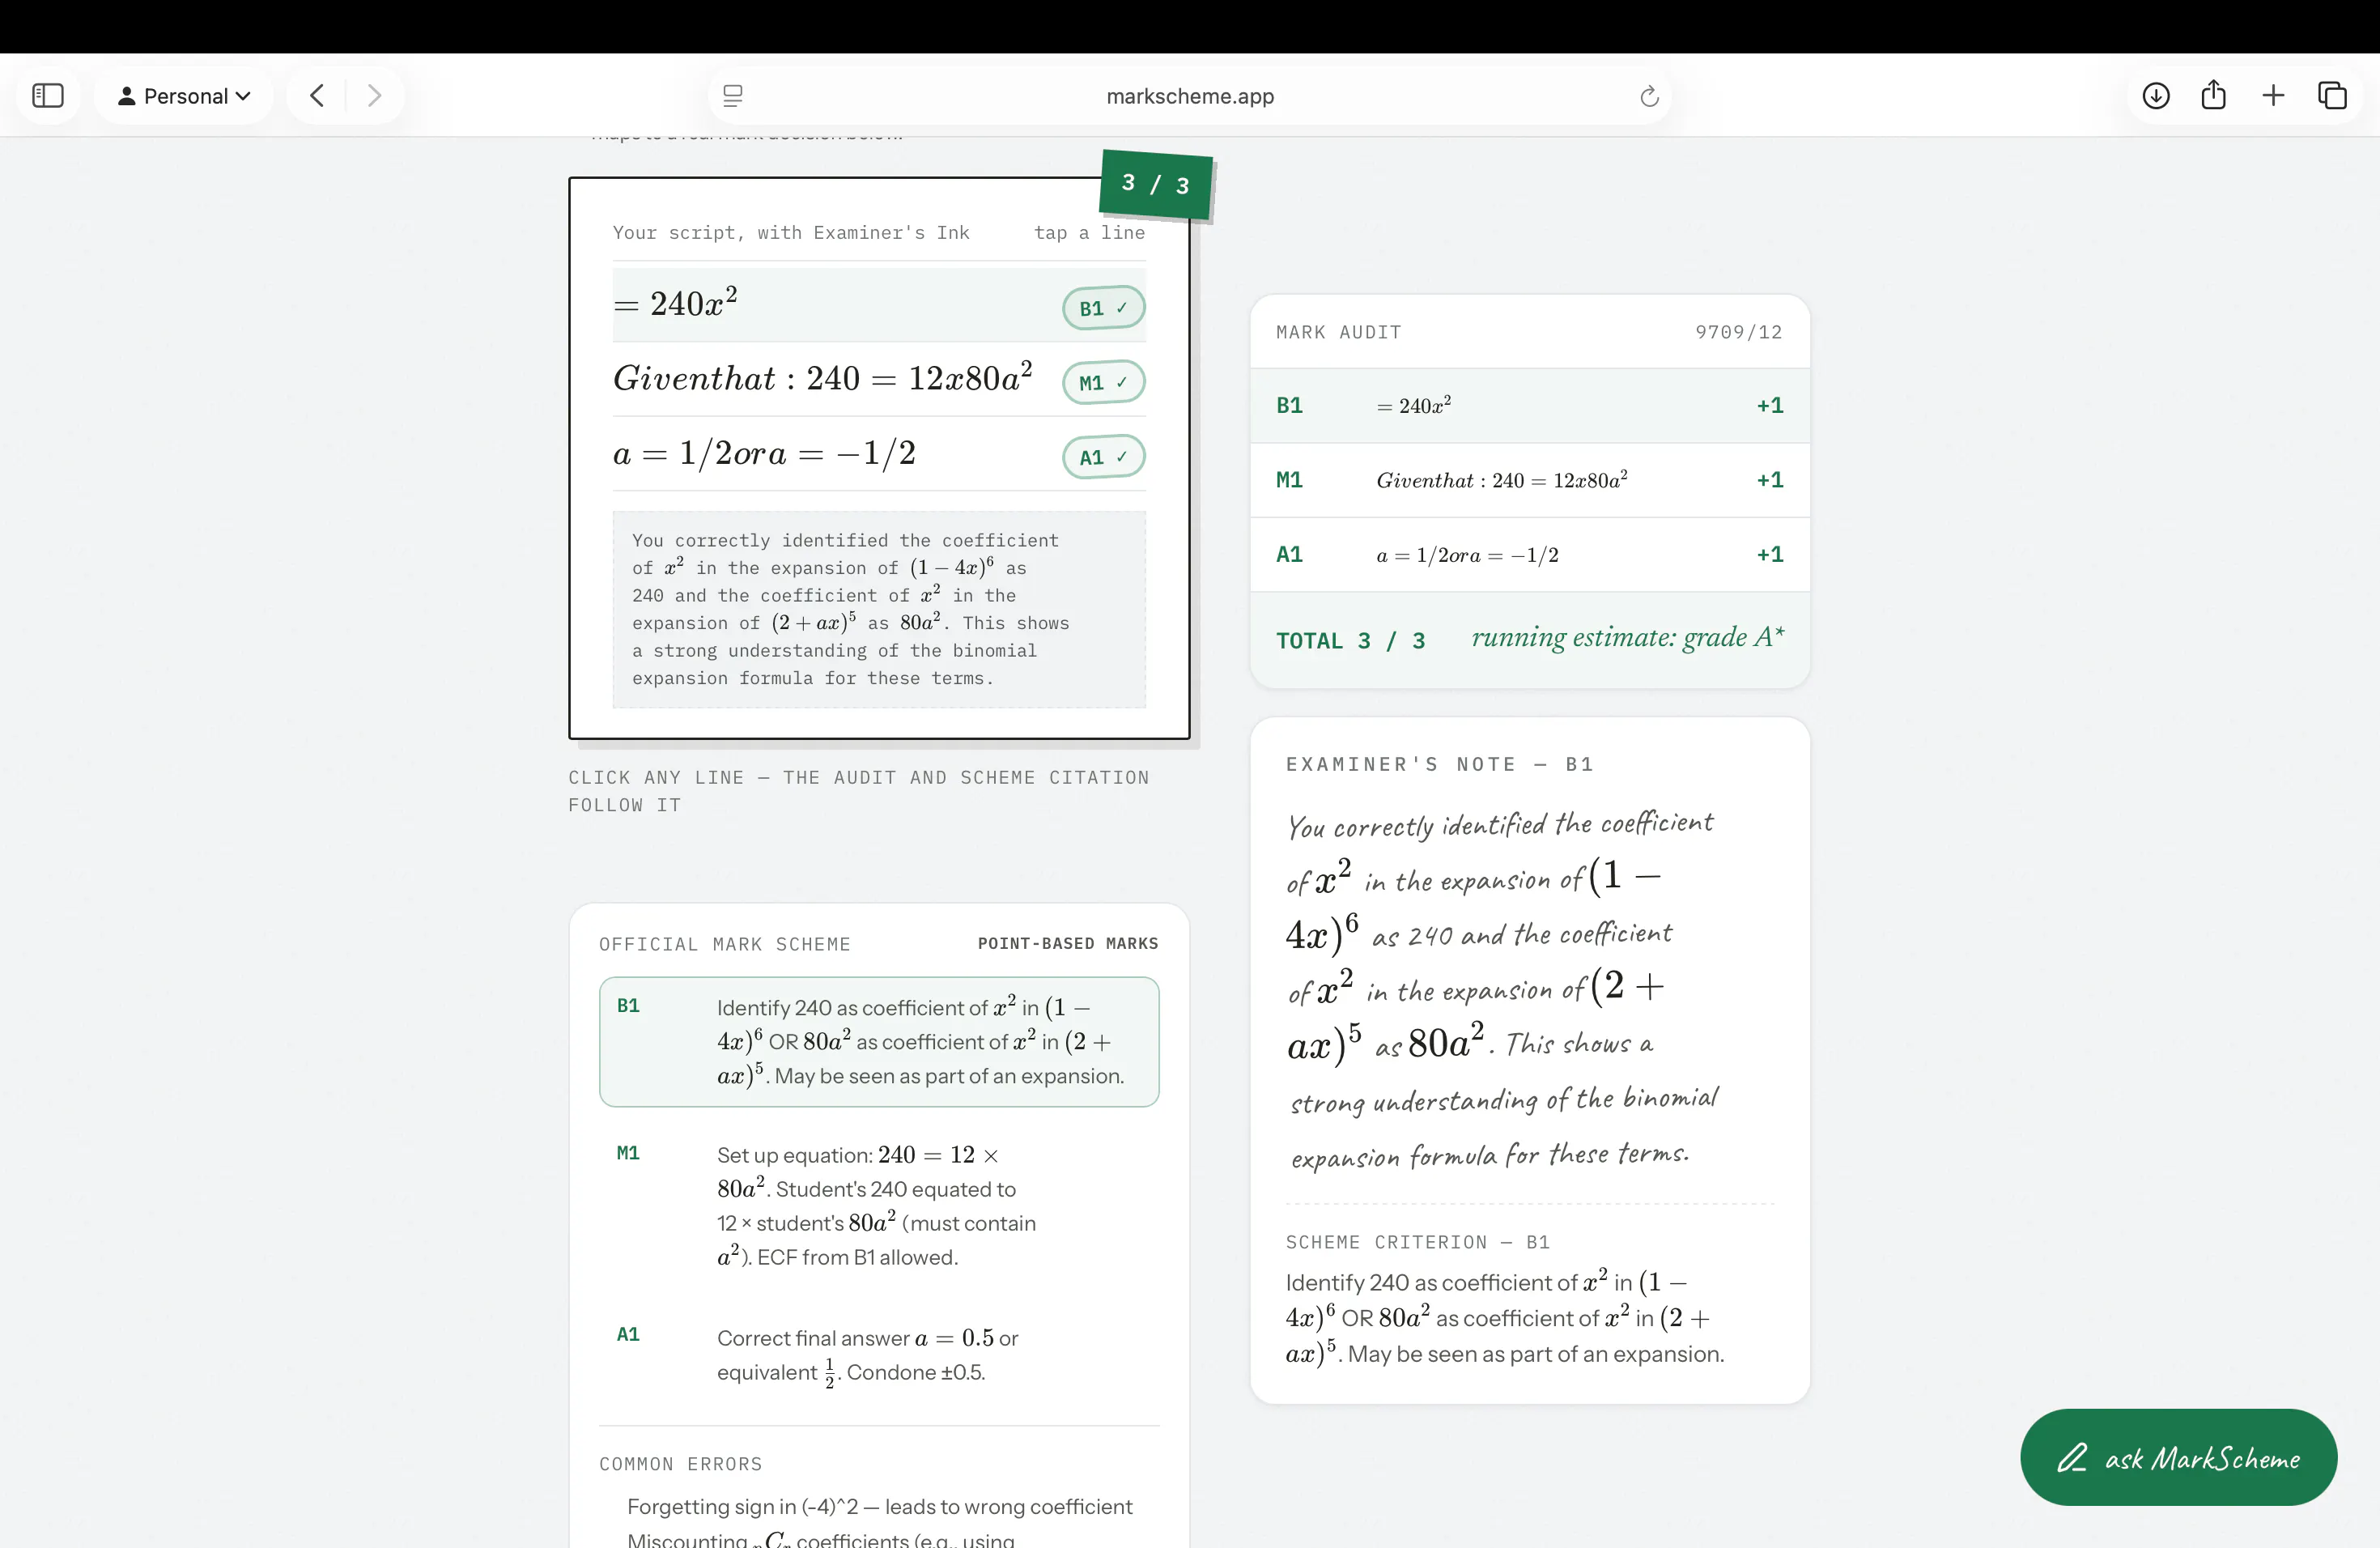The image size is (2380, 1548).
Task: Go back with the left chevron
Action: [317, 96]
